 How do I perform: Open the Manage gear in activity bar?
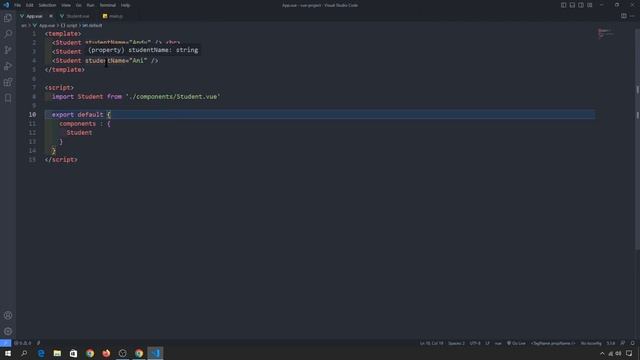8,331
